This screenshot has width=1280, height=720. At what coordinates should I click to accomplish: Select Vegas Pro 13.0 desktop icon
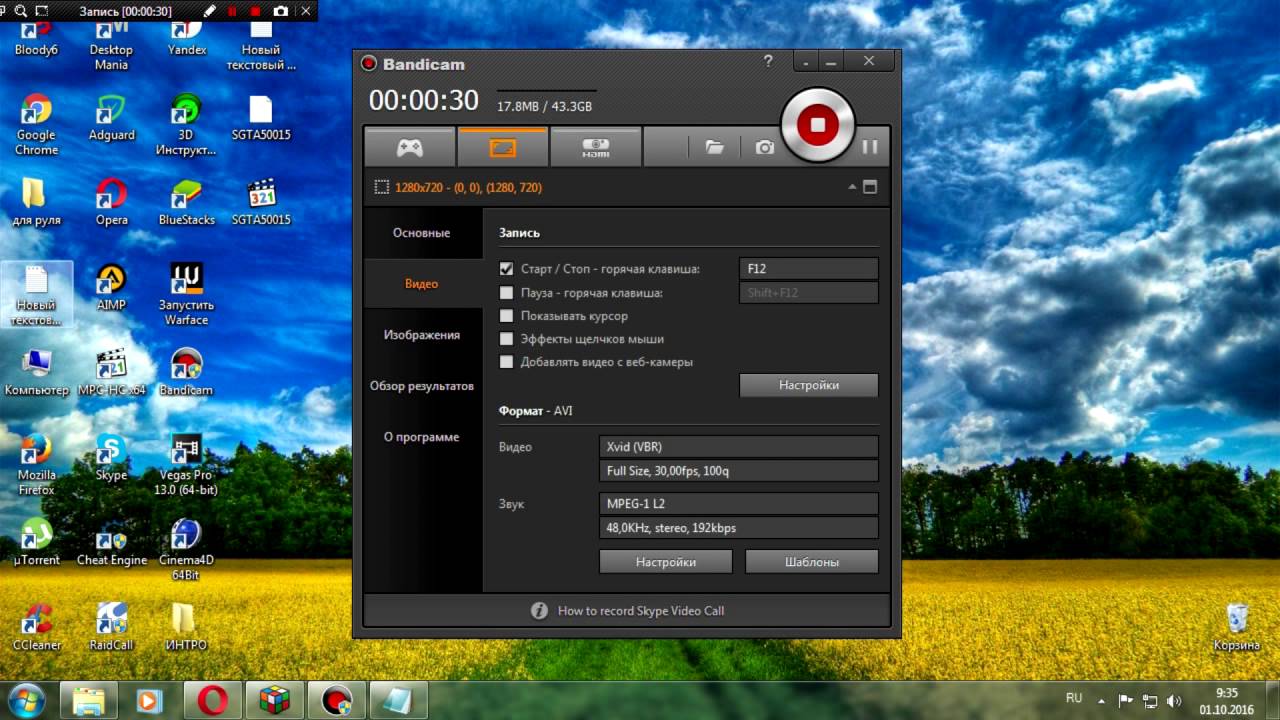(186, 464)
